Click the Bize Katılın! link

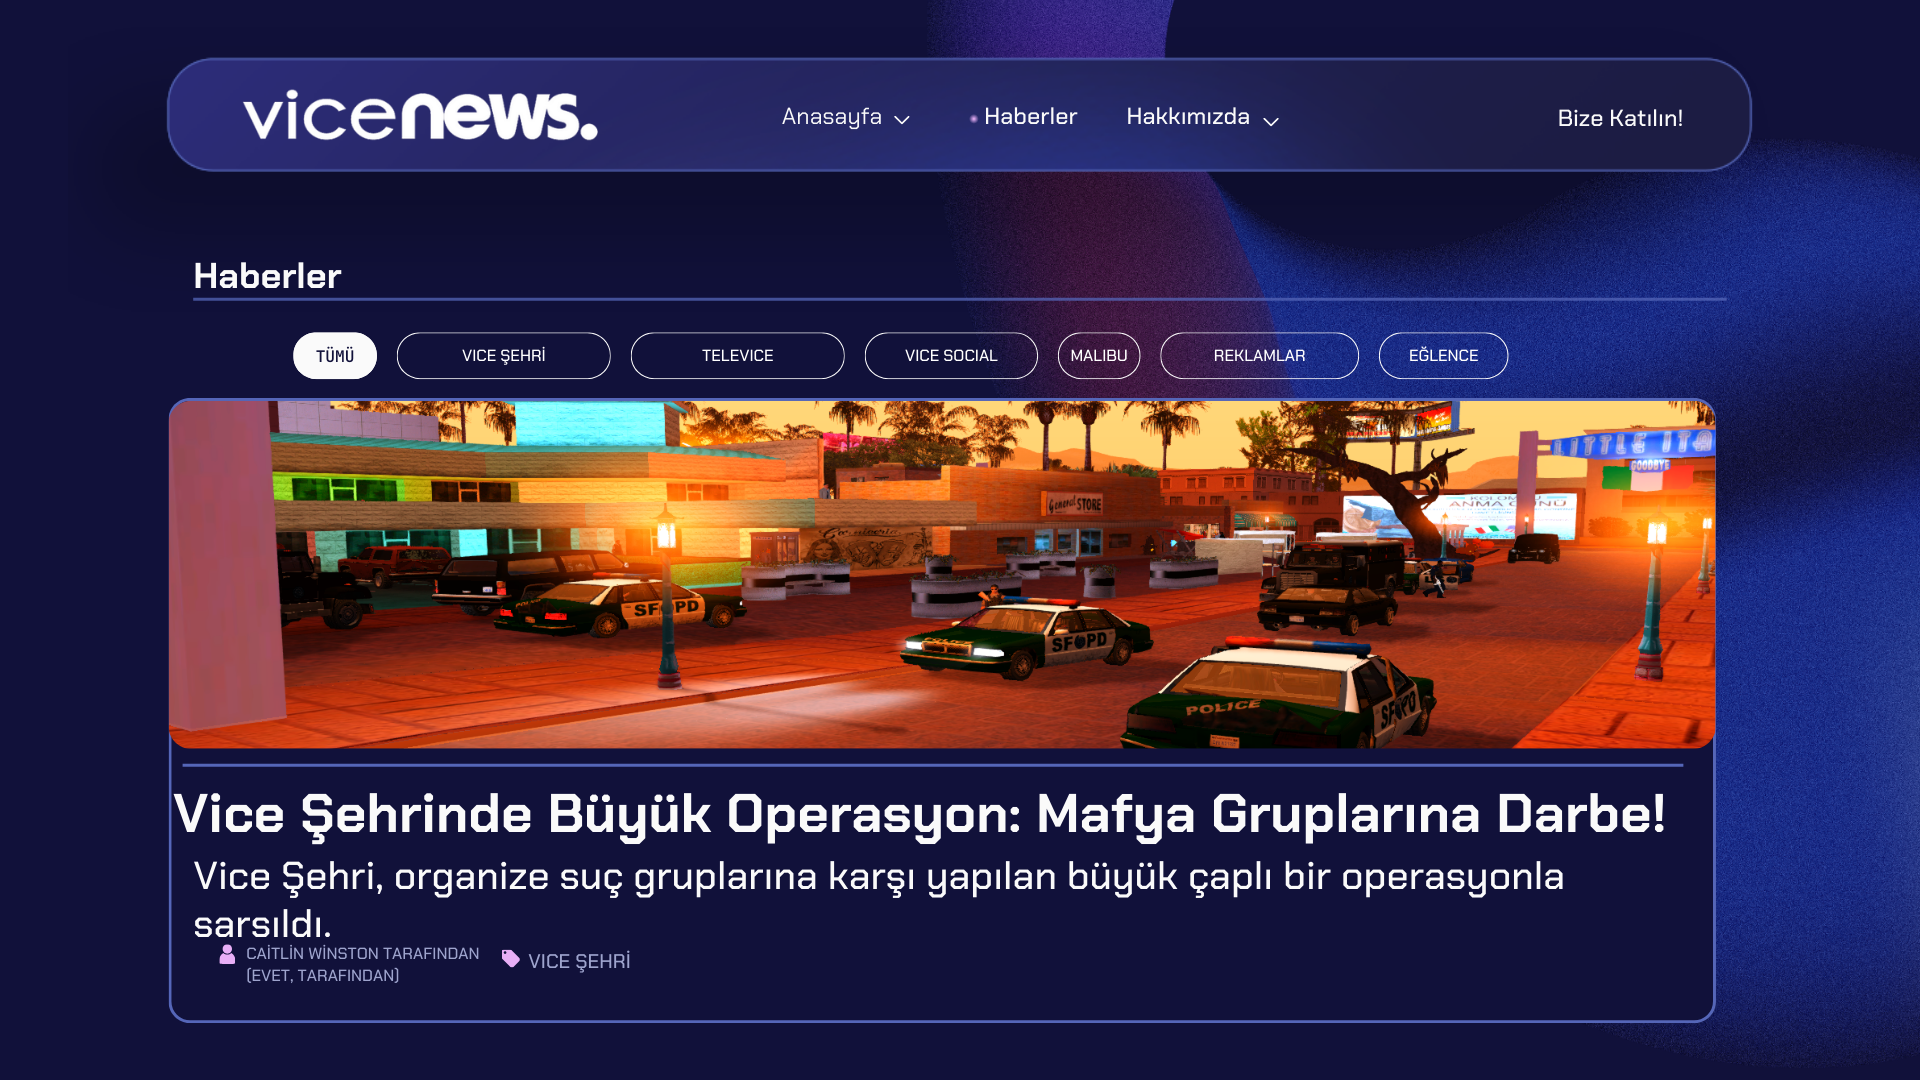tap(1620, 118)
